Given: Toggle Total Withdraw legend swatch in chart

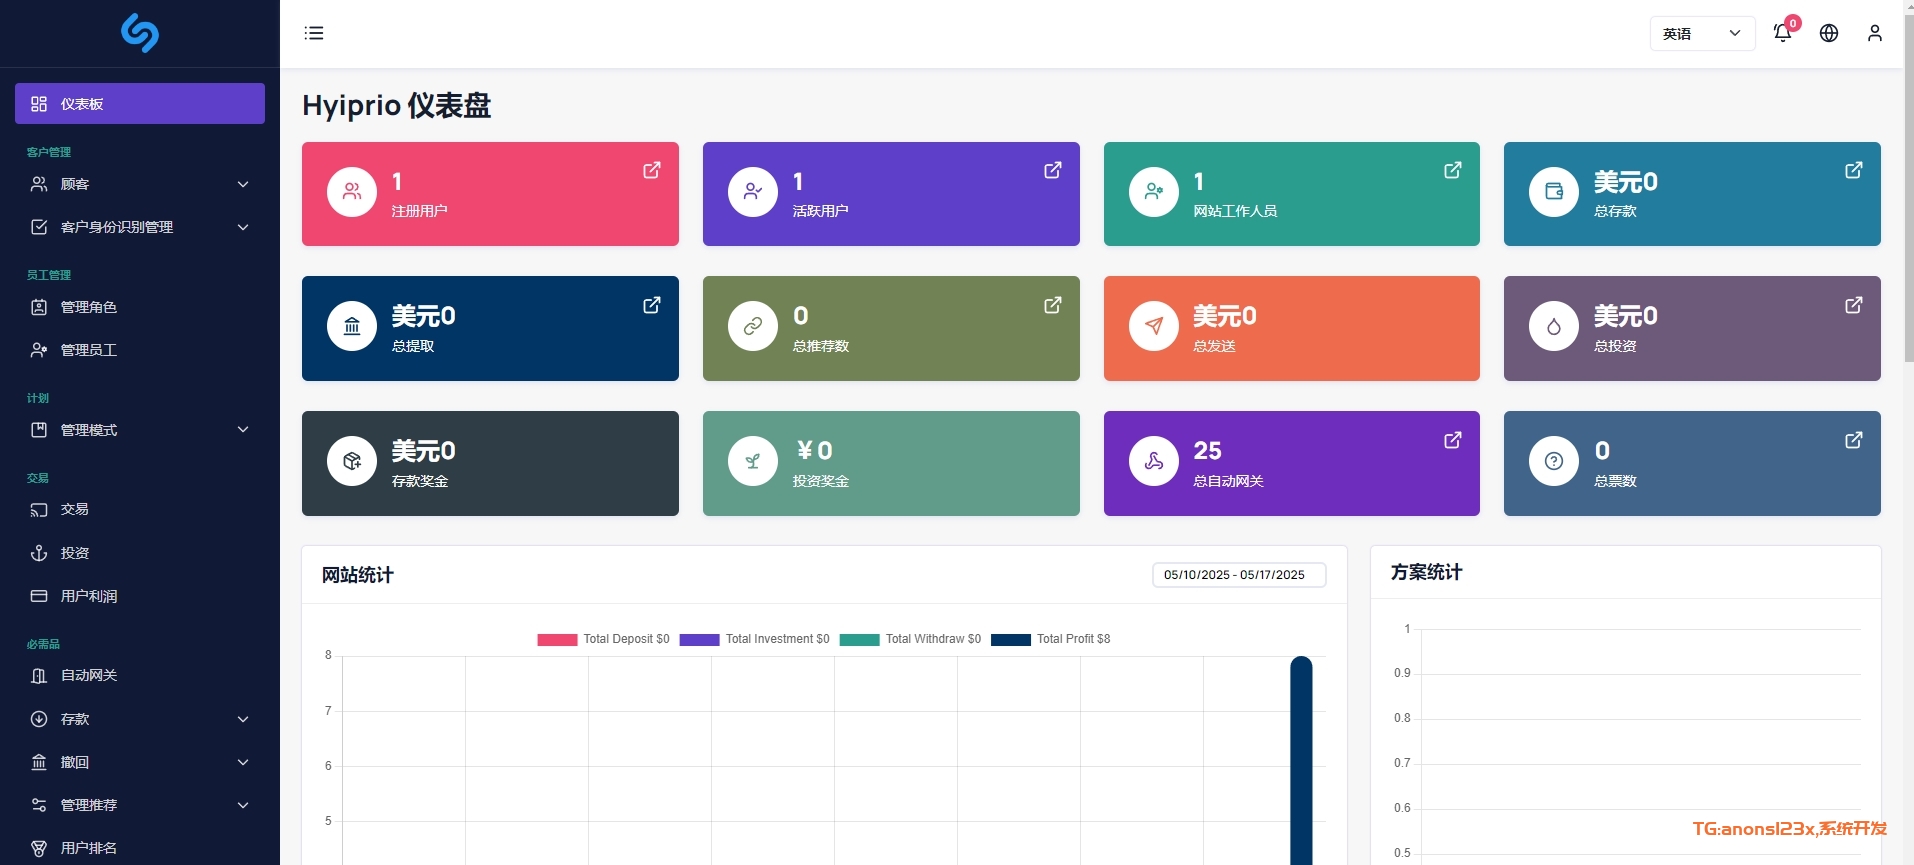Looking at the screenshot, I should 859,640.
